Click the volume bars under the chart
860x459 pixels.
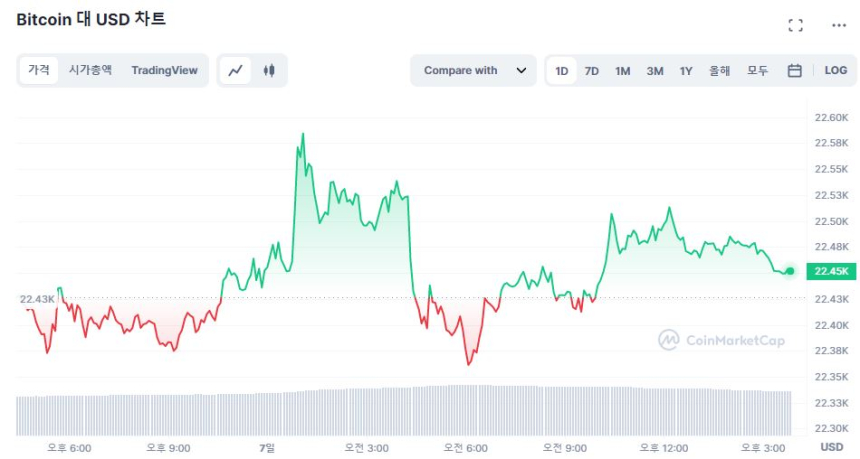click(400, 410)
